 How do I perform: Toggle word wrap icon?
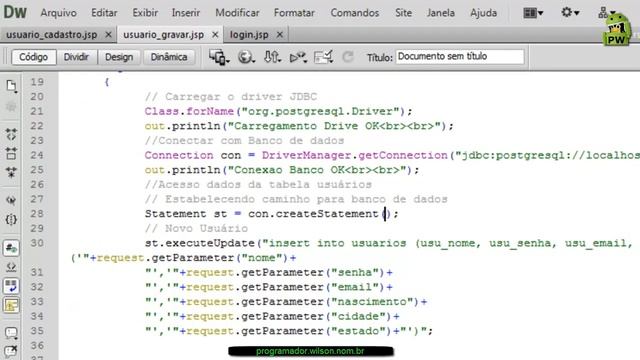click(11, 286)
